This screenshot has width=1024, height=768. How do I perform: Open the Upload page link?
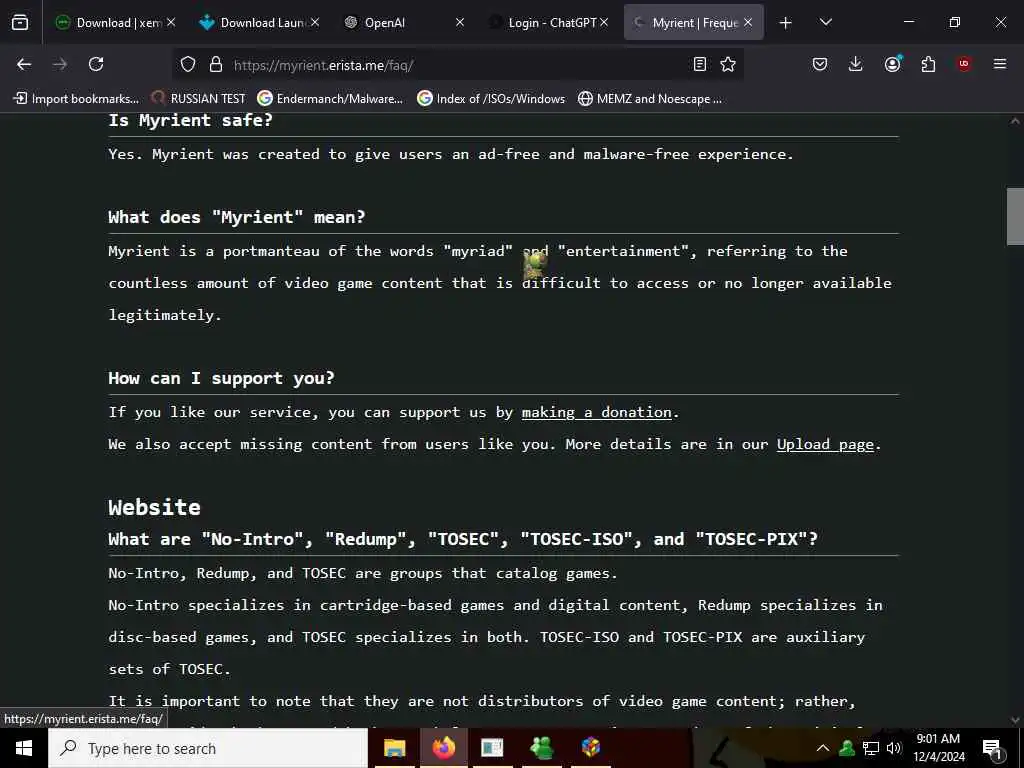point(825,444)
